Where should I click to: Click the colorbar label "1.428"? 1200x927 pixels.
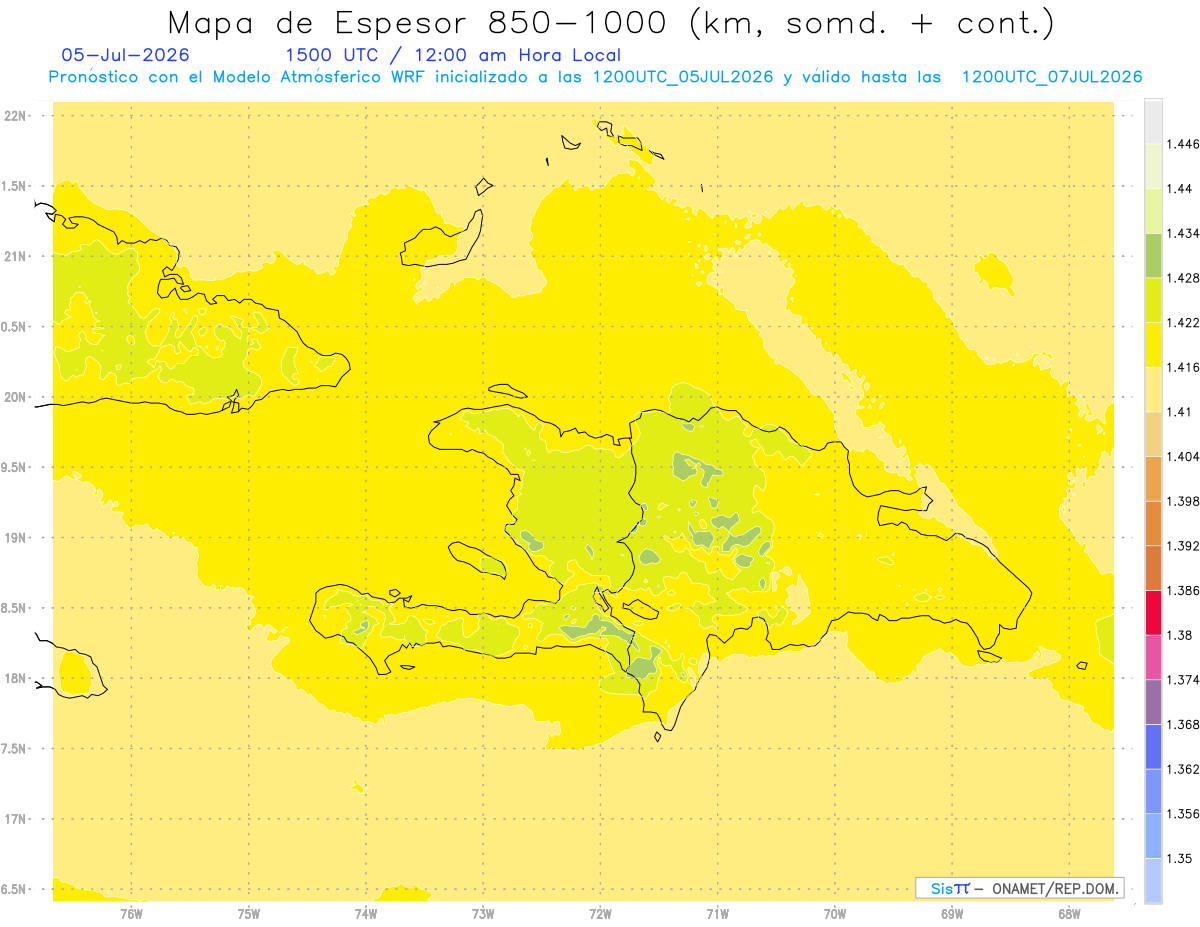pos(1183,278)
